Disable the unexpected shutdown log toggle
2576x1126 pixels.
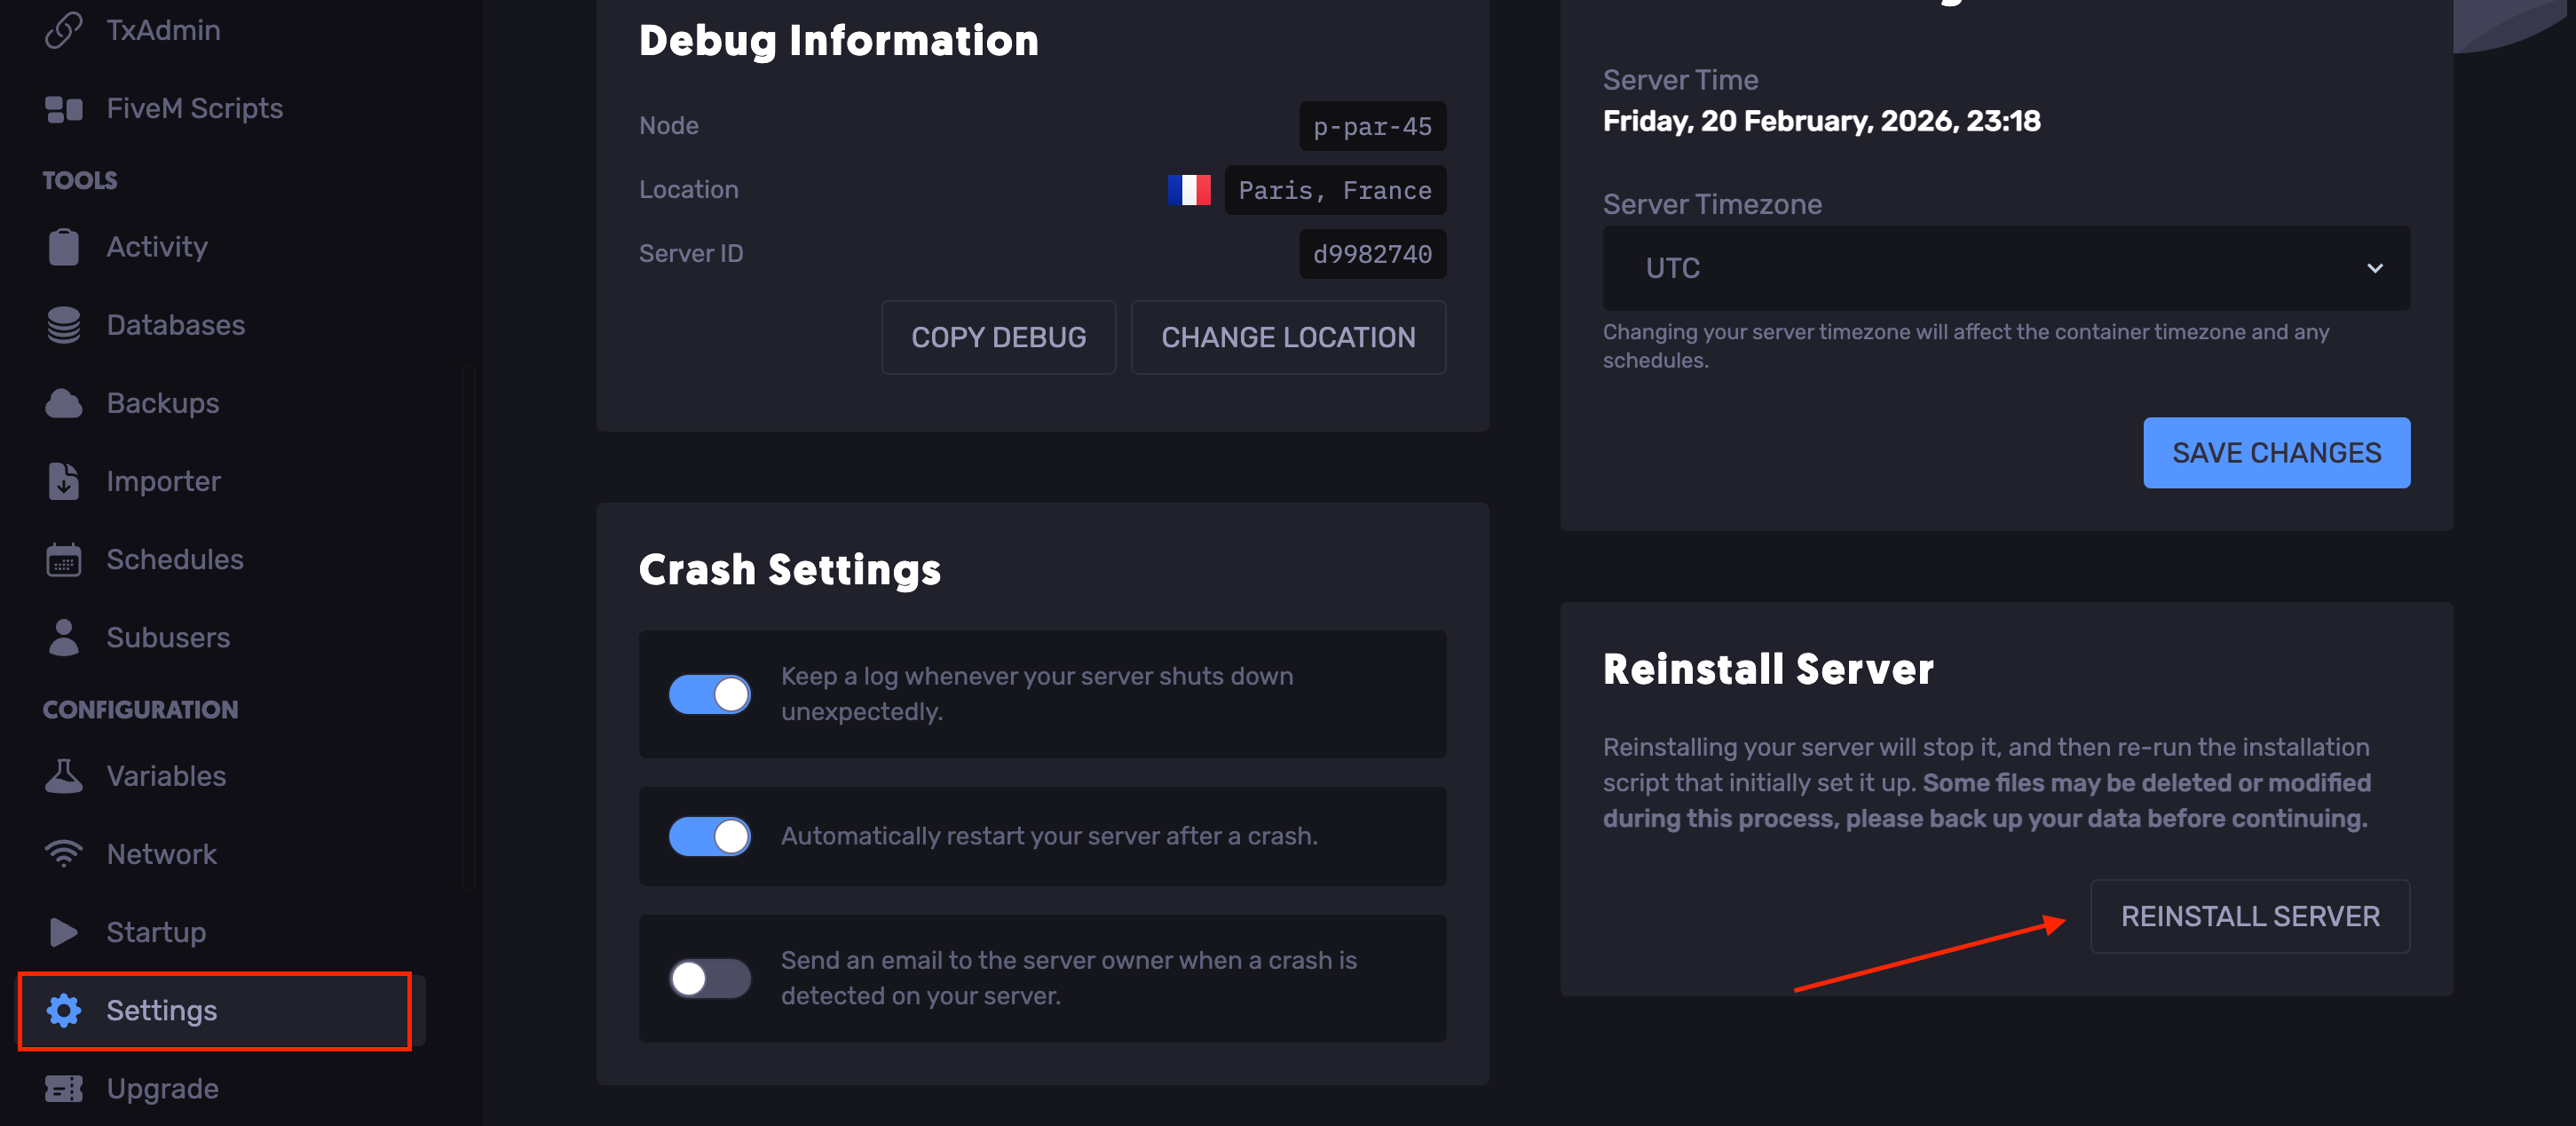709,694
